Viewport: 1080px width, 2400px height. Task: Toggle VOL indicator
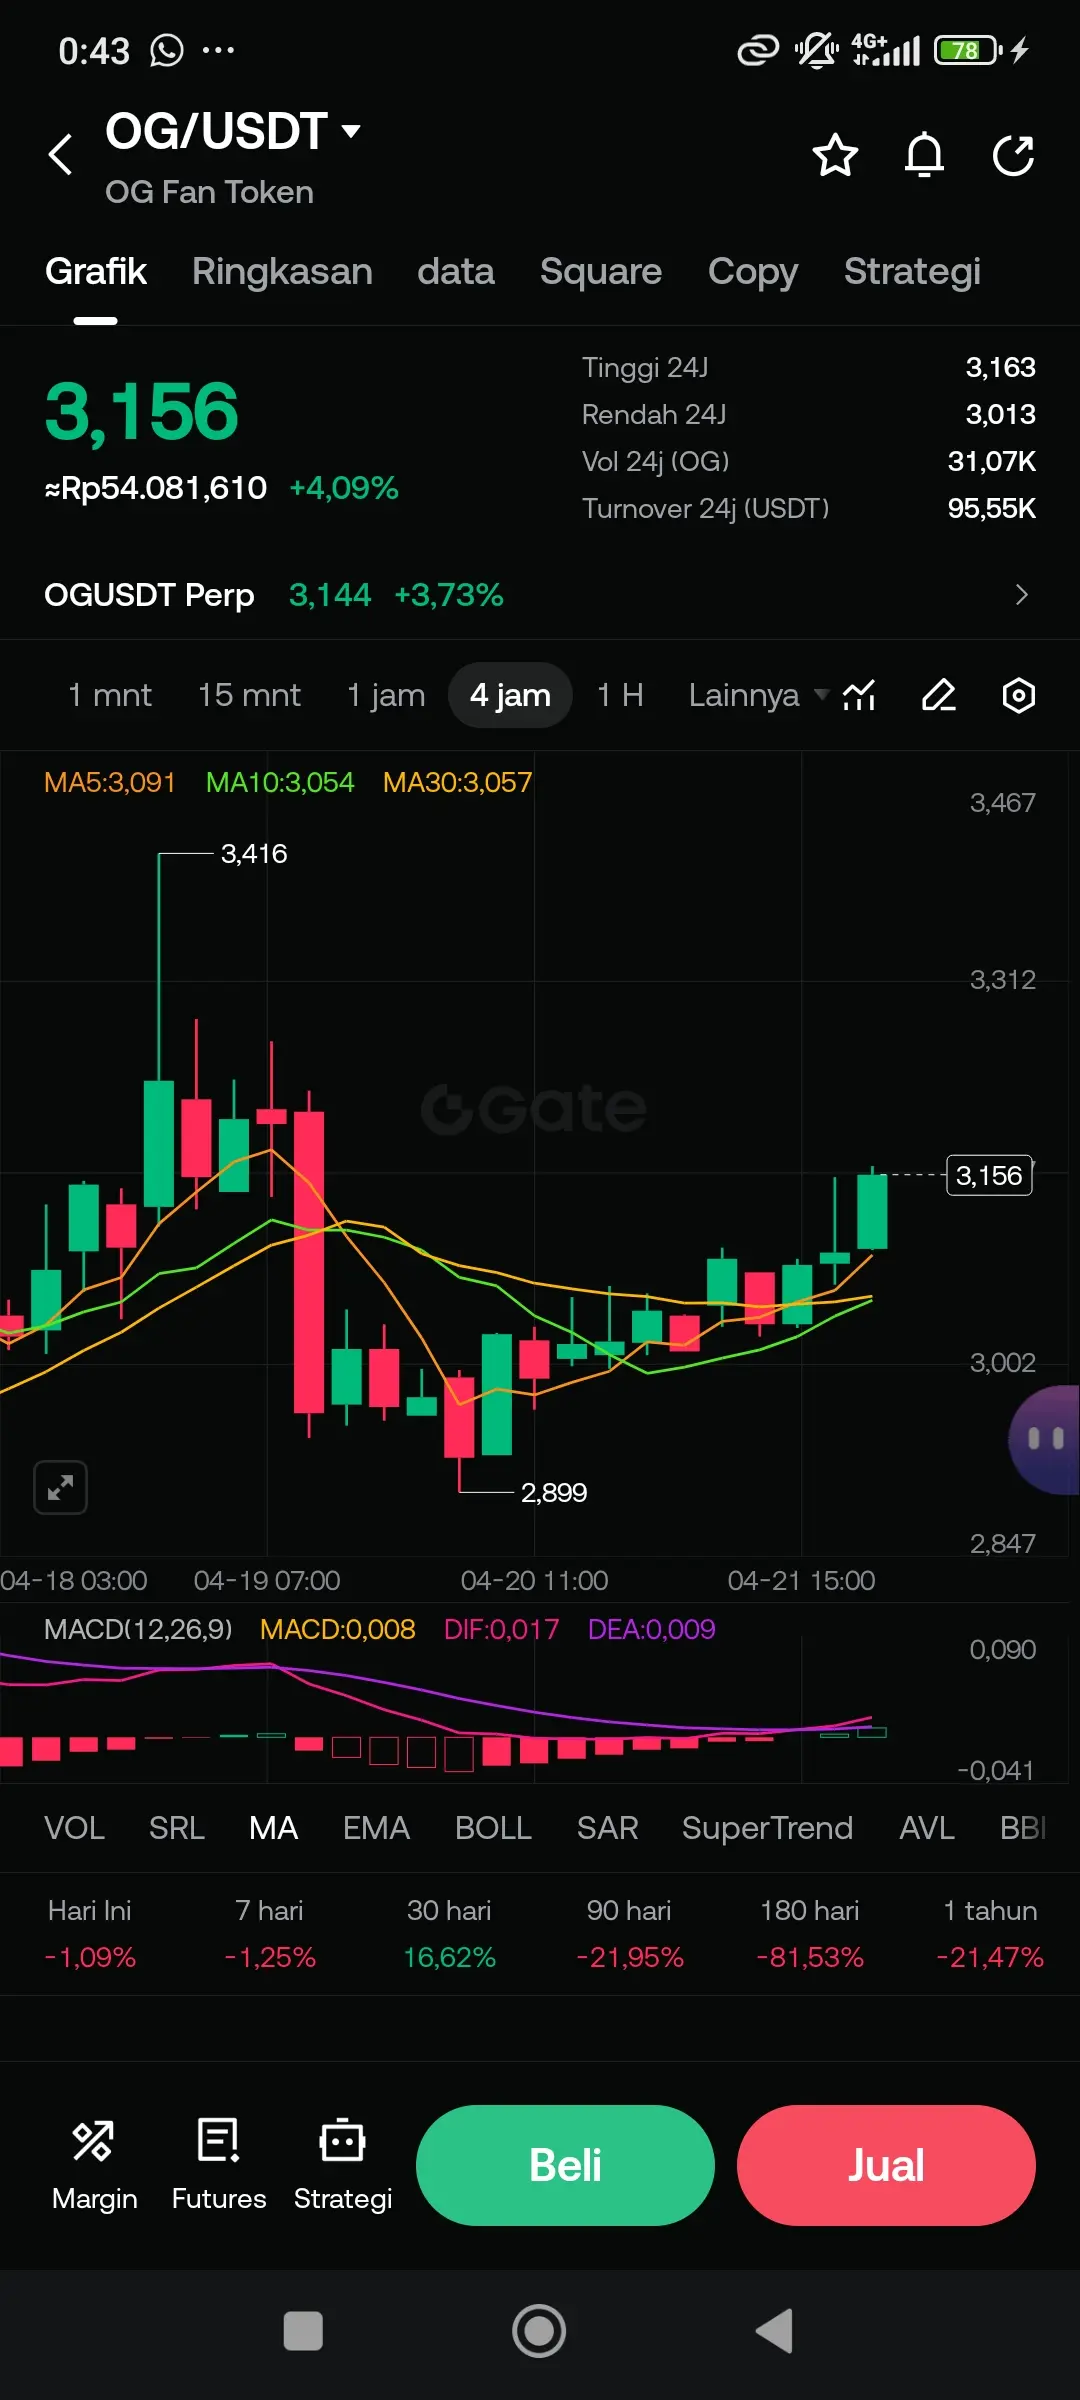[x=74, y=1828]
